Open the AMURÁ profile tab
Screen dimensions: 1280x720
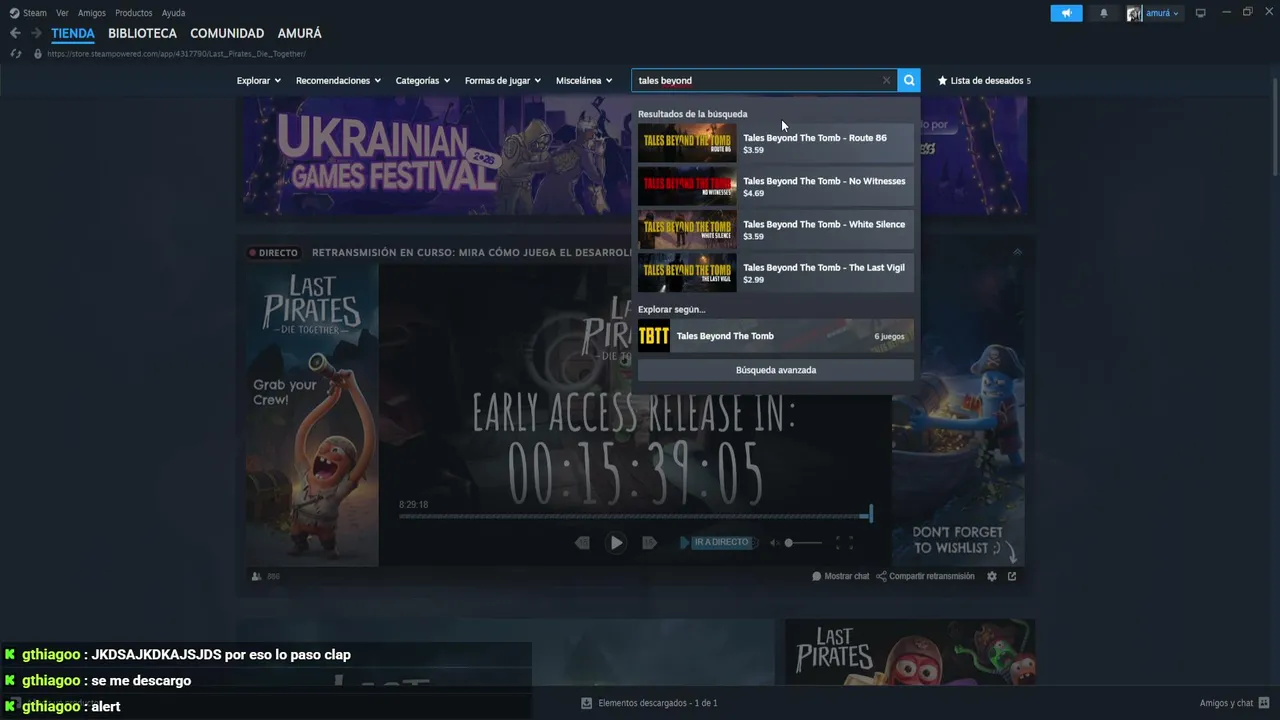tap(299, 33)
